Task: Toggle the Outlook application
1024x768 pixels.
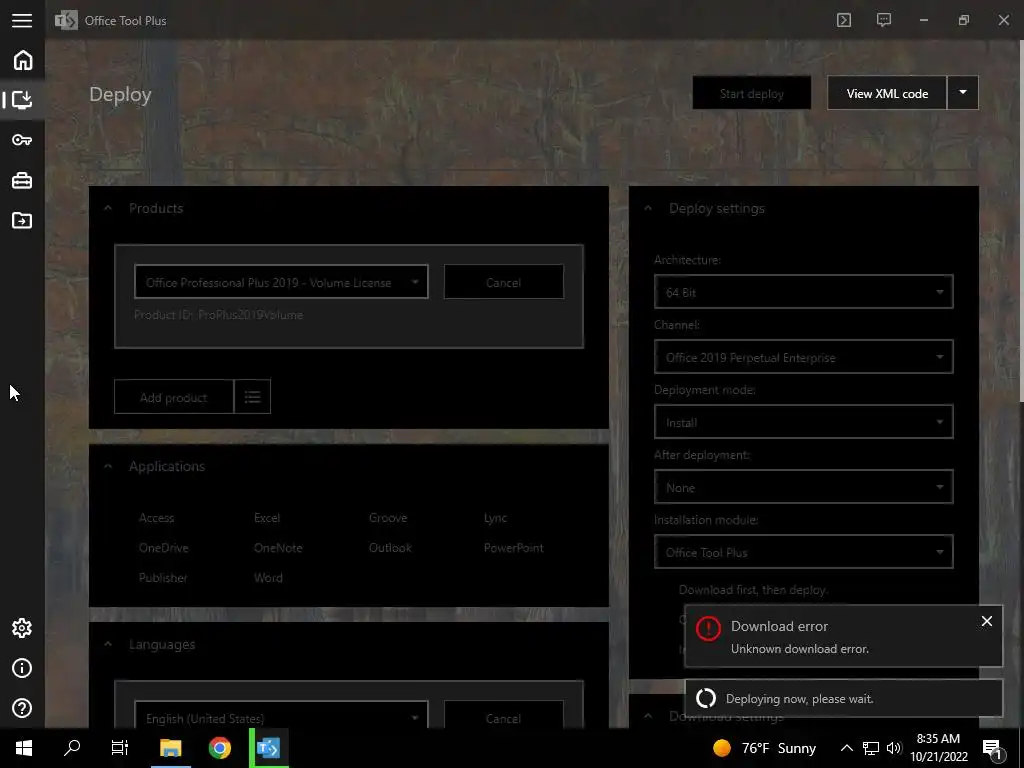Action: pos(390,548)
